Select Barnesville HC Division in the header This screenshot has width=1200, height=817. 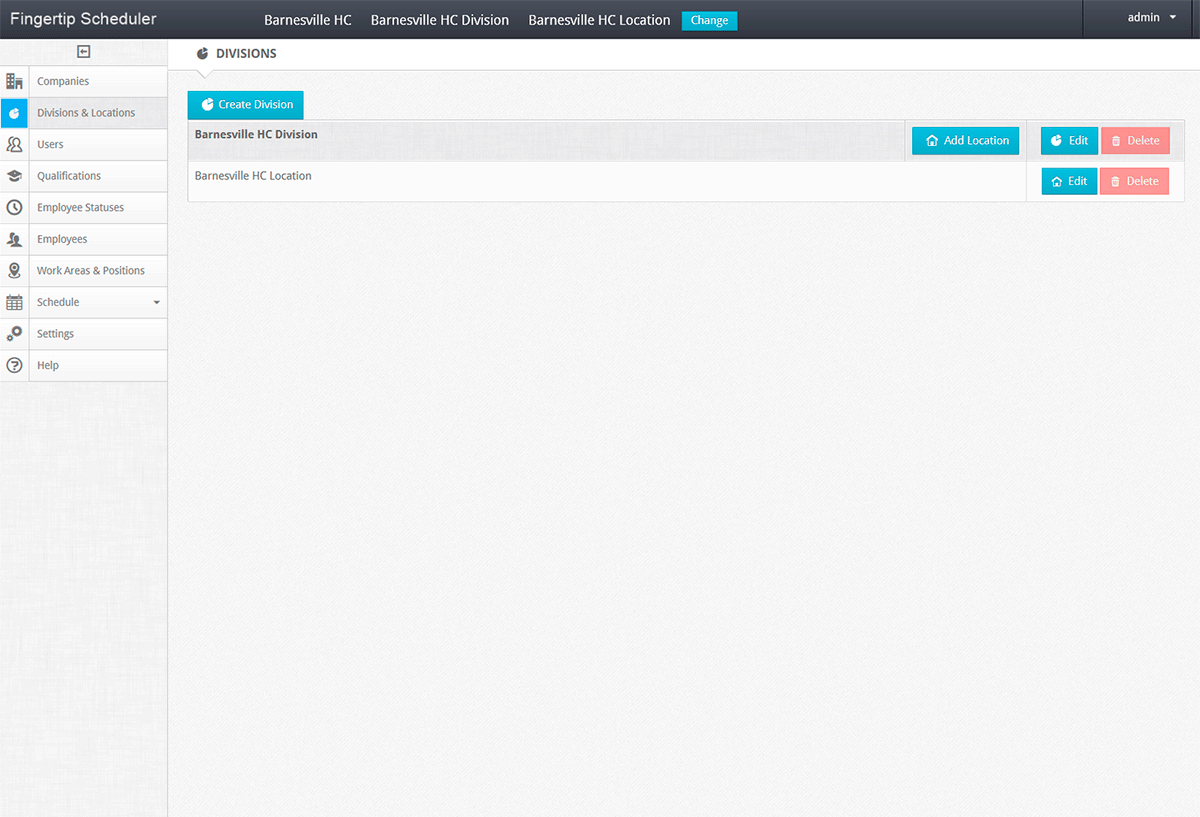pos(440,19)
